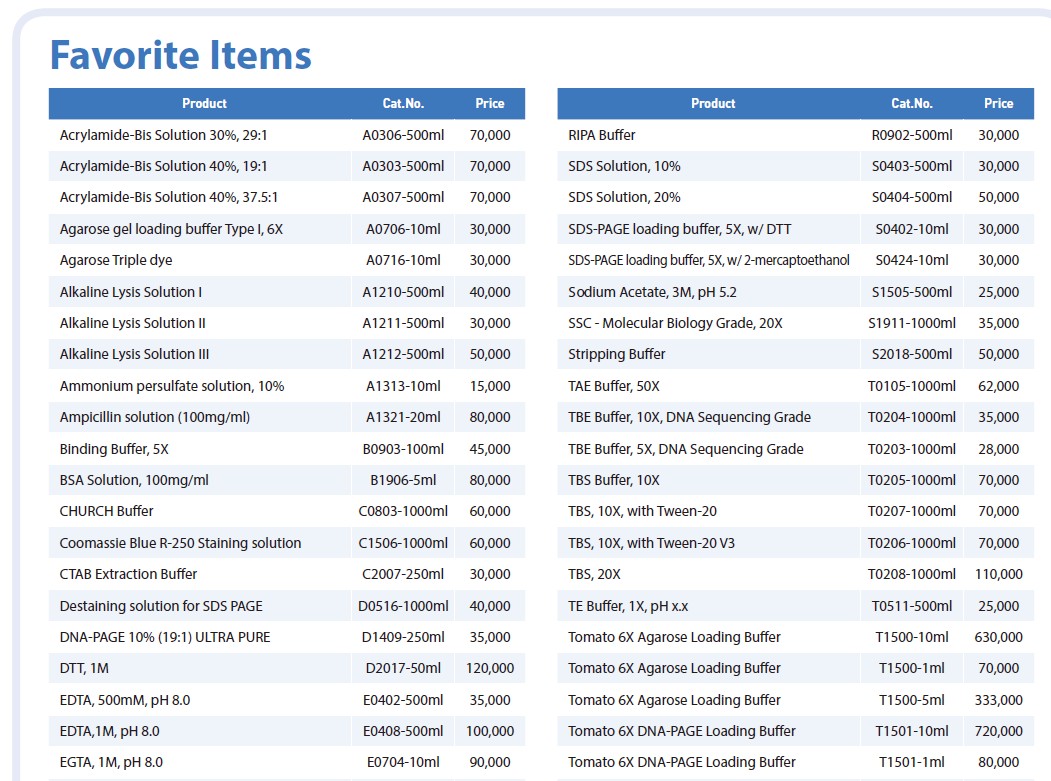Image resolution: width=1051 pixels, height=781 pixels.
Task: Click TAE Buffer, 50X product name
Action: coord(614,386)
